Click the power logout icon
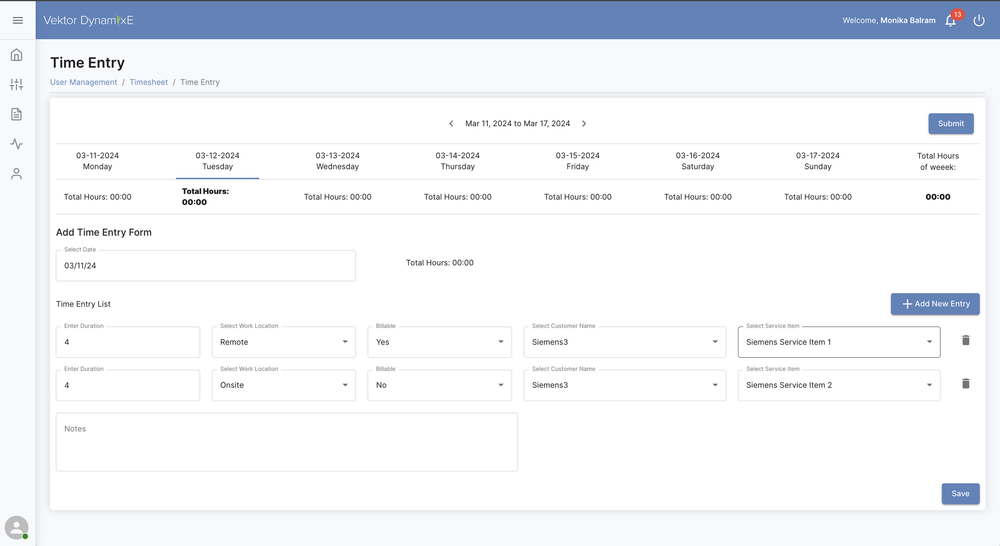1000x546 pixels. point(979,20)
